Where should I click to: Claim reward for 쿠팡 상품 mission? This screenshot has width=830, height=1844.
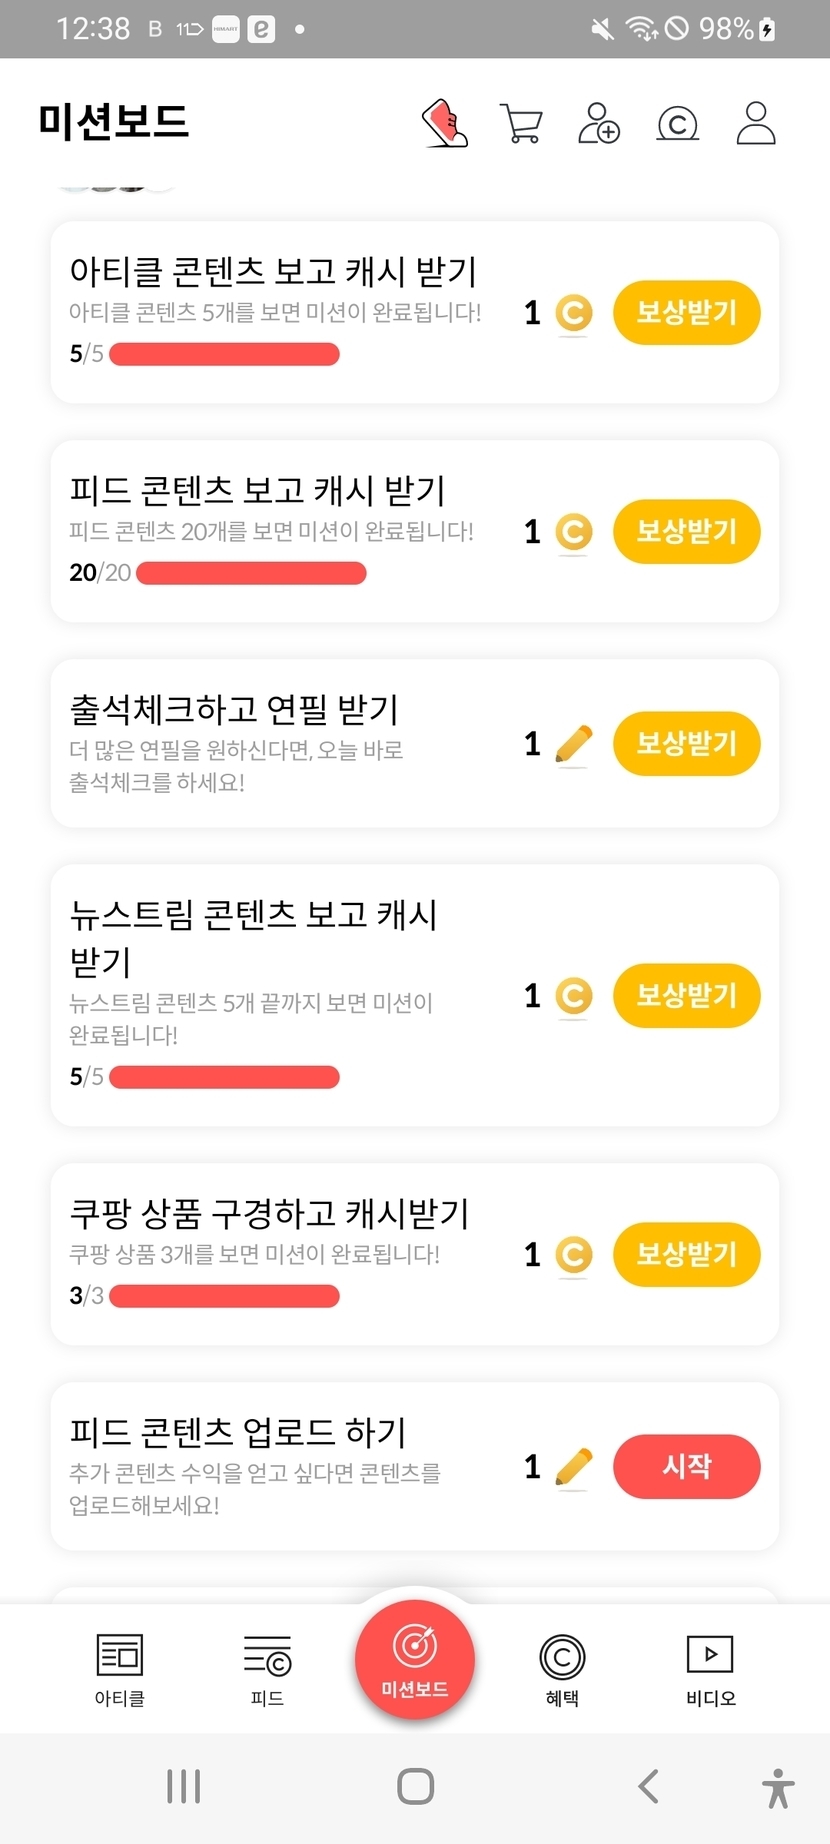point(686,1254)
